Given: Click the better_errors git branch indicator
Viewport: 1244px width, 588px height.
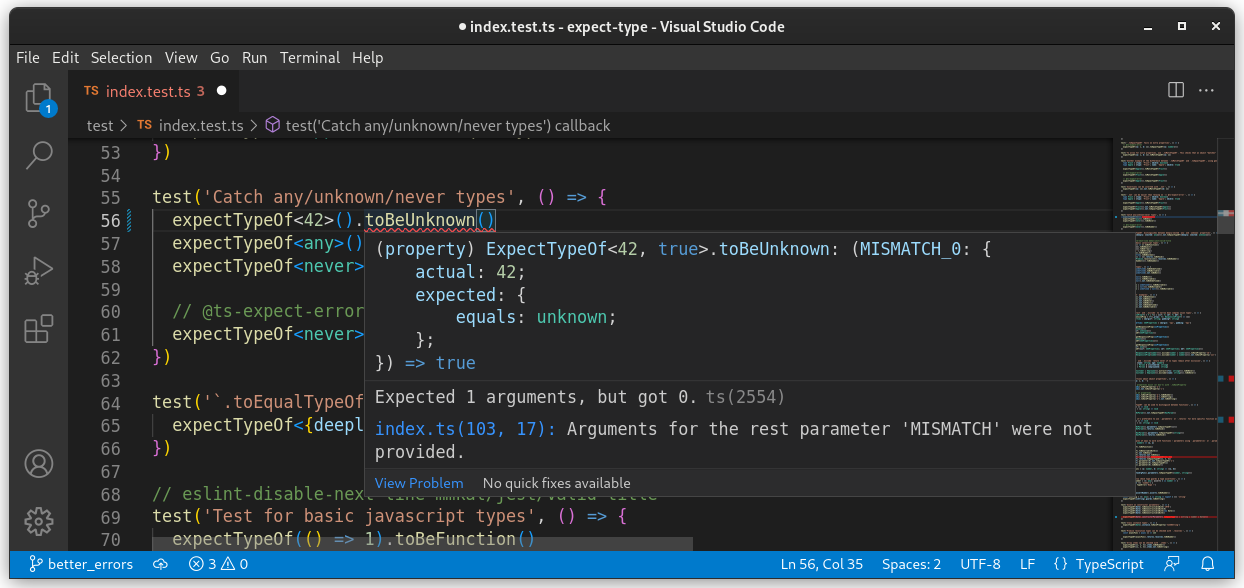Looking at the screenshot, I should (x=81, y=564).
